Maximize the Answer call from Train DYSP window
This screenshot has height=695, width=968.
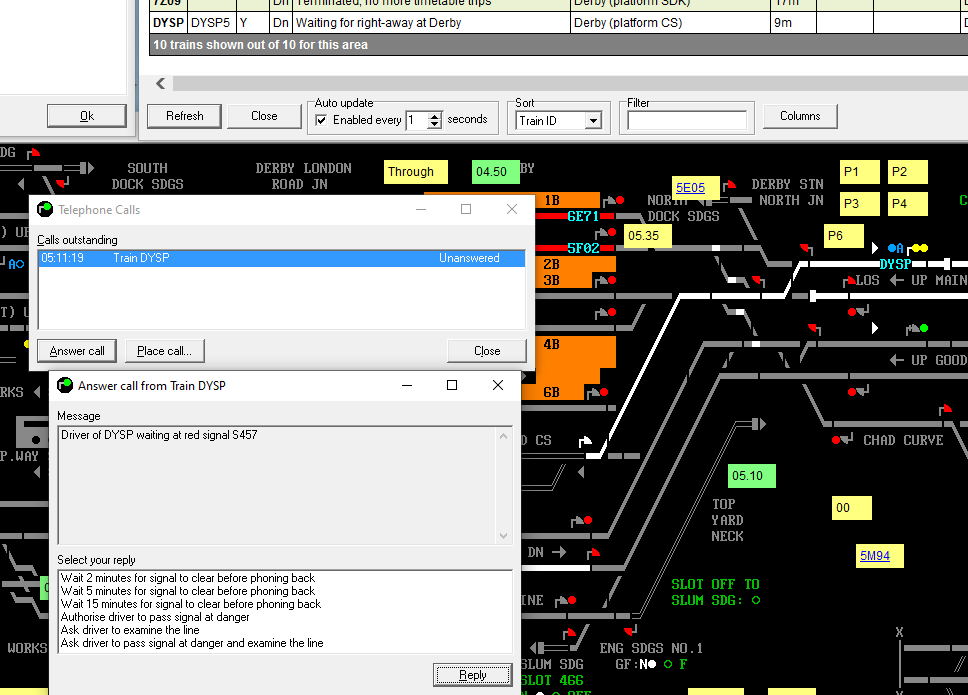(452, 385)
